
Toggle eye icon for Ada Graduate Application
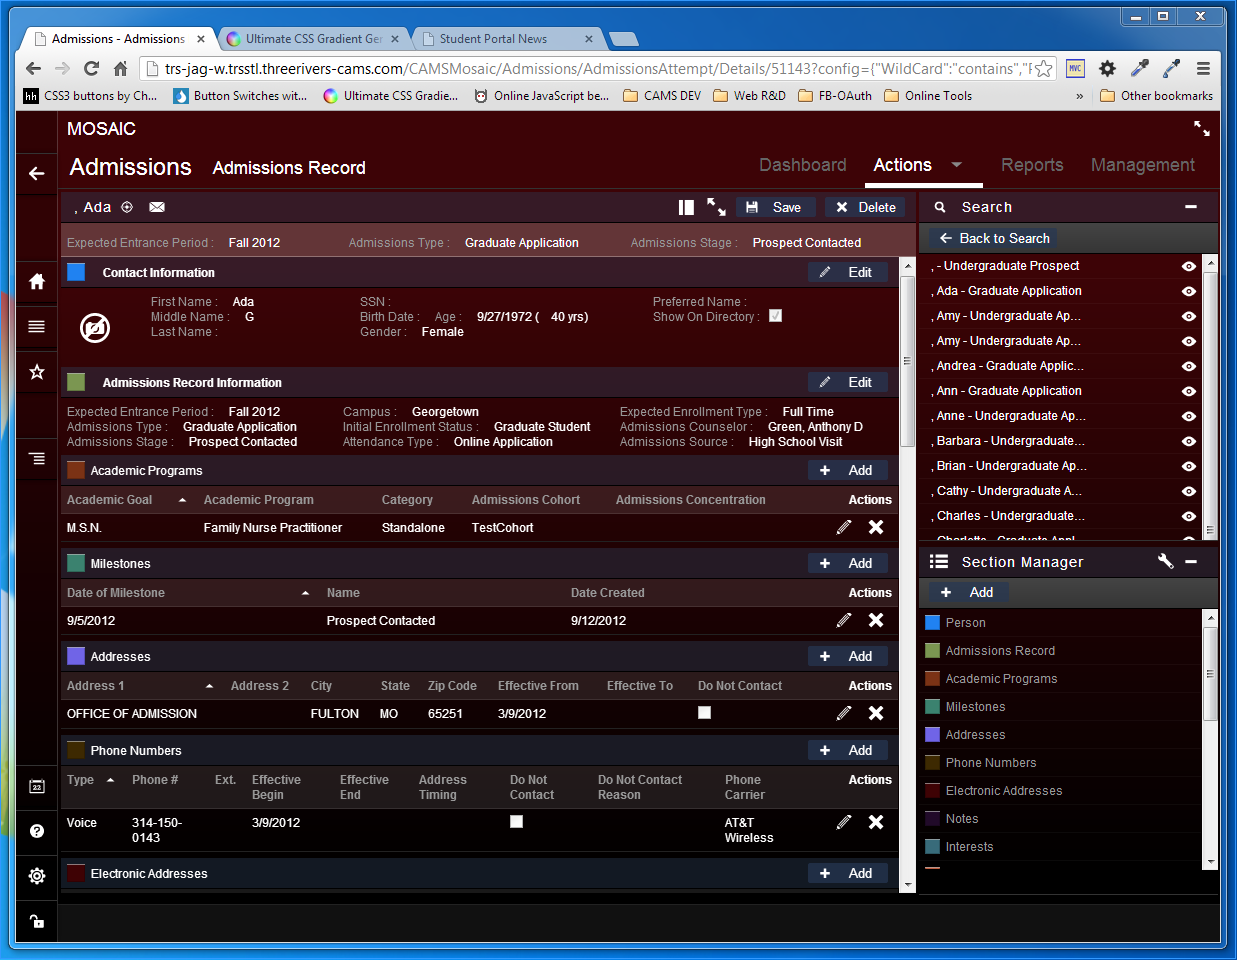coord(1188,291)
